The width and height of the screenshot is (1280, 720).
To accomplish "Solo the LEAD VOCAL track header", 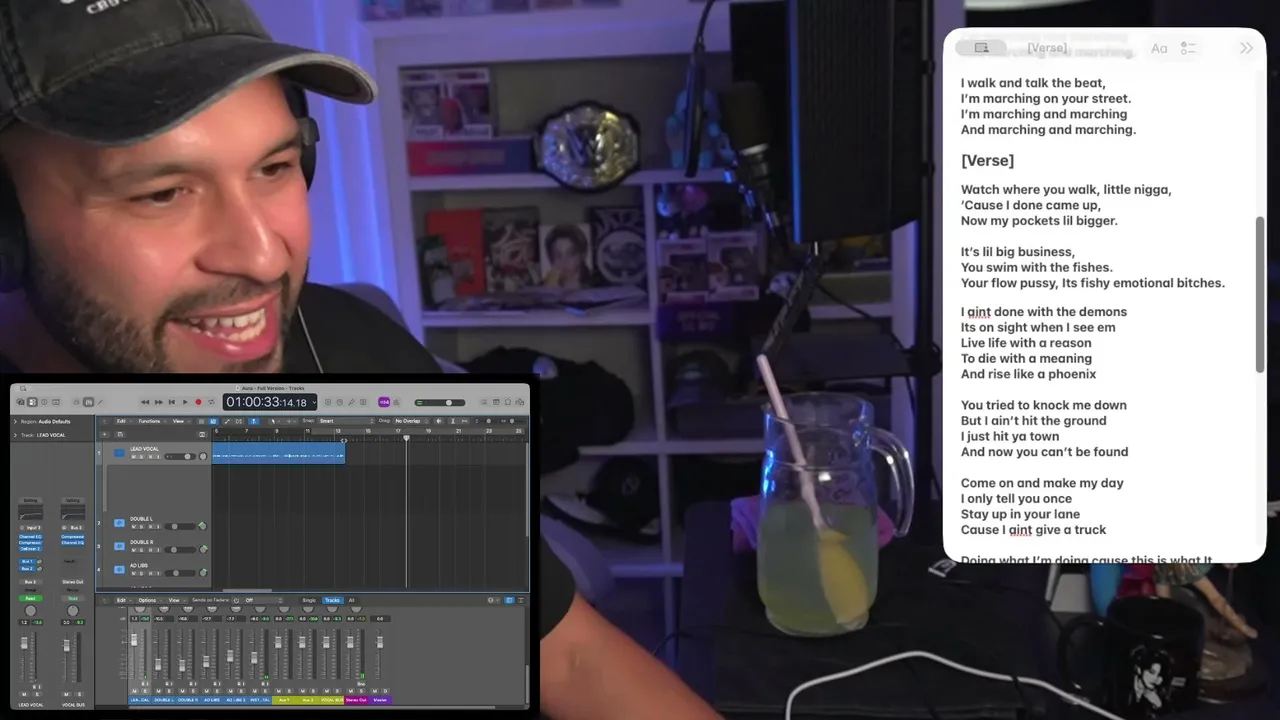I will [x=141, y=457].
